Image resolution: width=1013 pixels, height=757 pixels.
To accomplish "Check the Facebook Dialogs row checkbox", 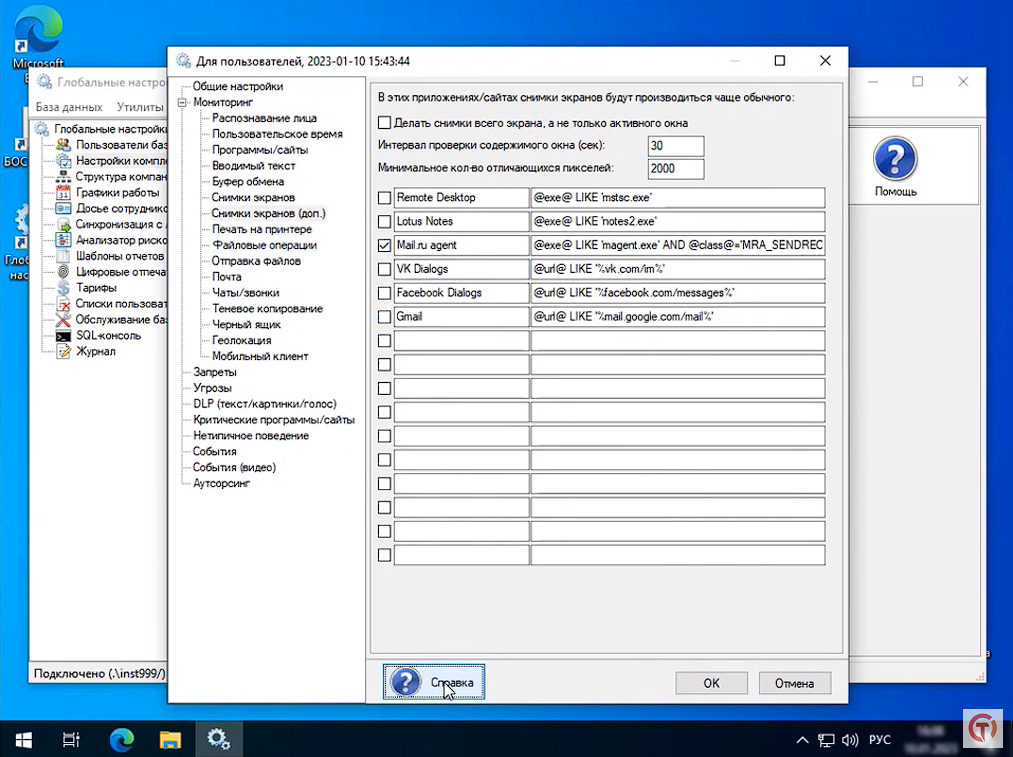I will (384, 293).
